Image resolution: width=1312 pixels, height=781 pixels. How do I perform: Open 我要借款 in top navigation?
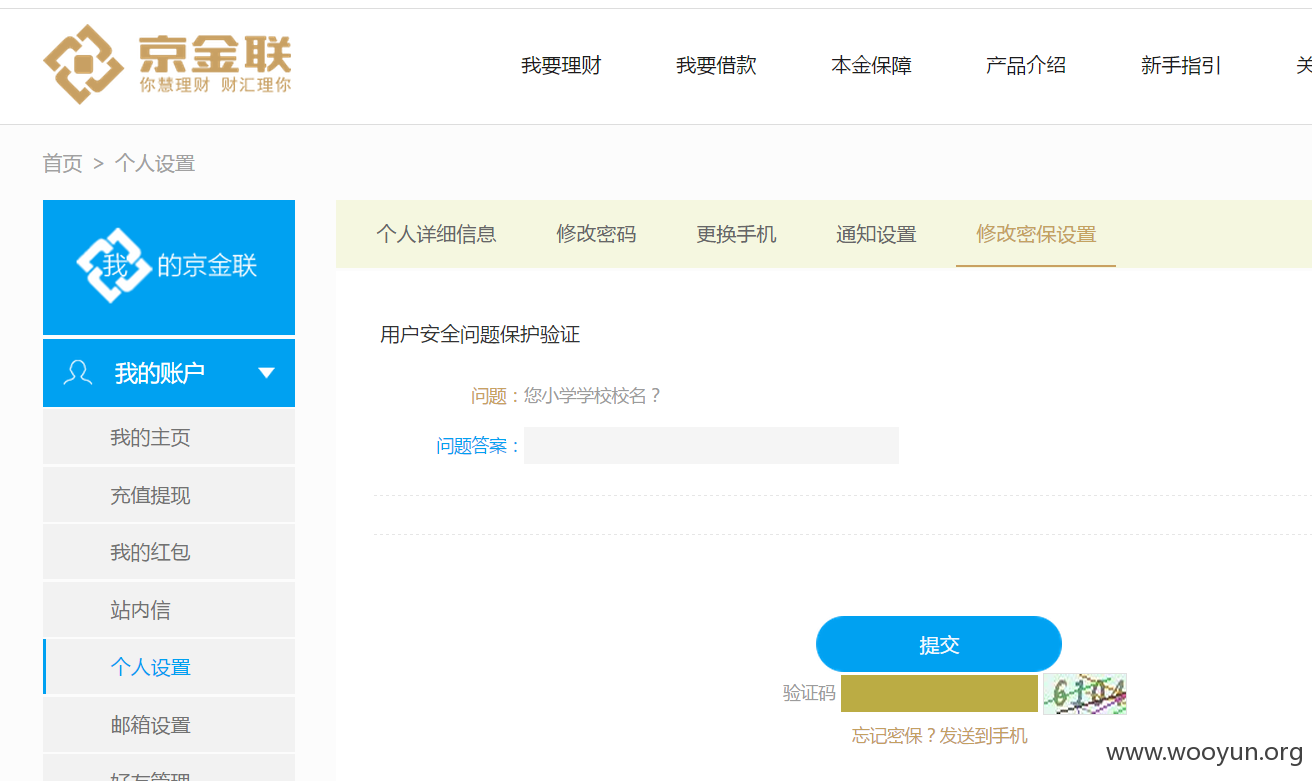(716, 66)
